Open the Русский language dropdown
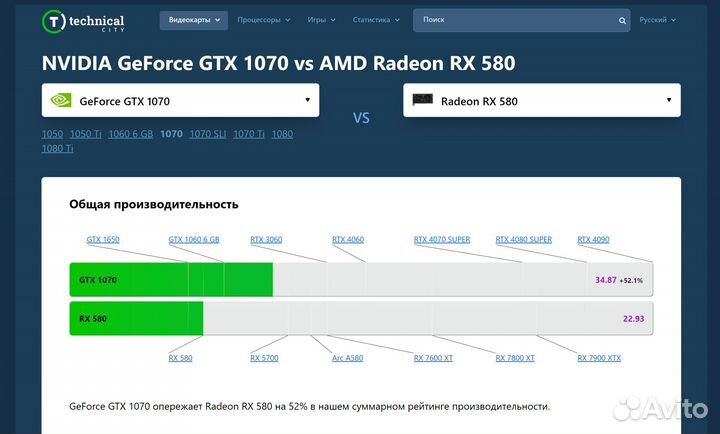 tap(658, 20)
